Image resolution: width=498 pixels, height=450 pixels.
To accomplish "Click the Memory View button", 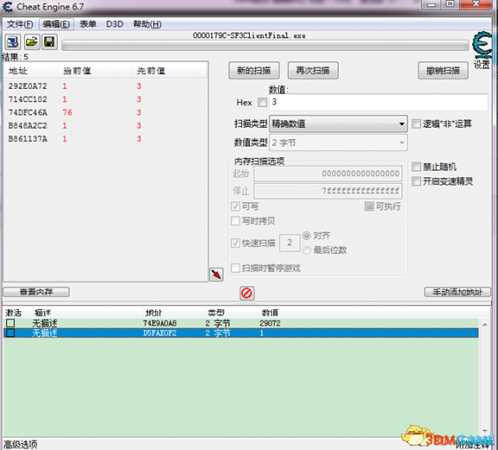I will [x=36, y=292].
